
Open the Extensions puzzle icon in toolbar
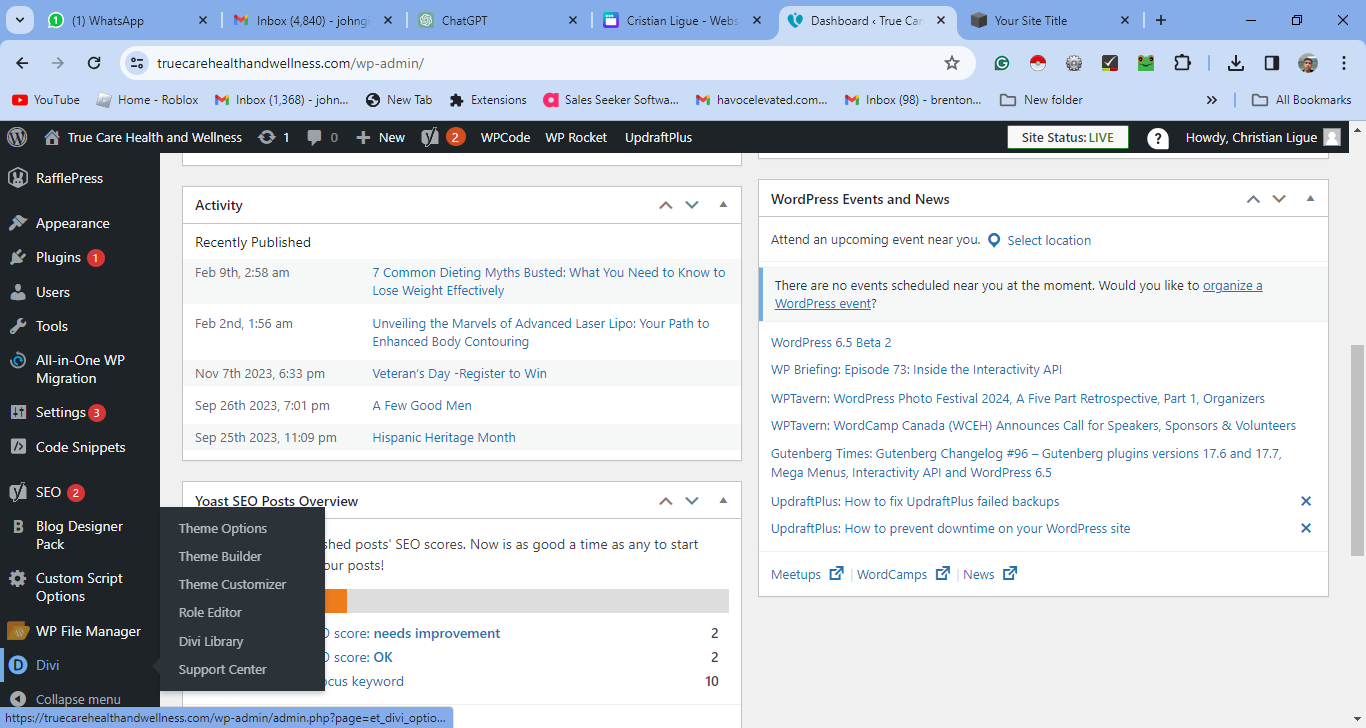pyautogui.click(x=1182, y=63)
